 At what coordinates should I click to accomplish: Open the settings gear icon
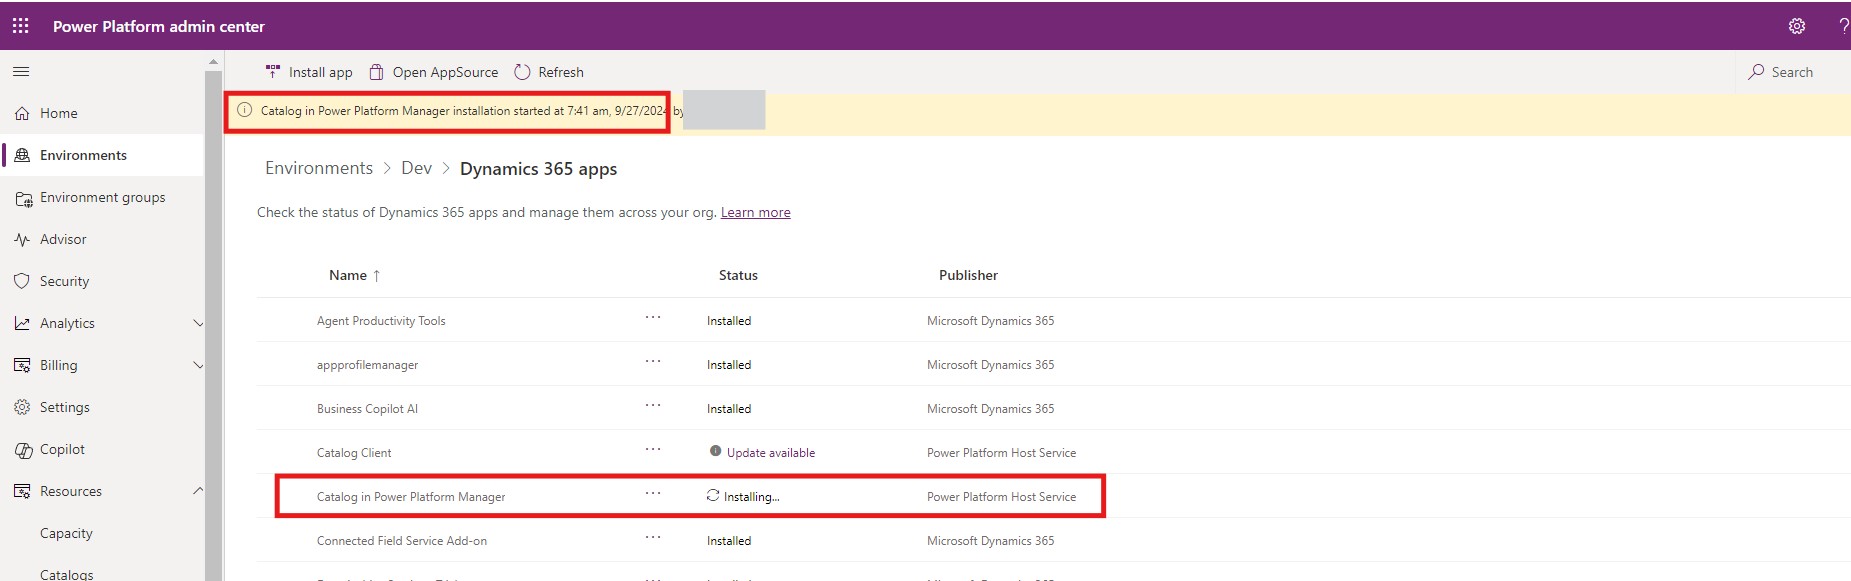[1796, 26]
